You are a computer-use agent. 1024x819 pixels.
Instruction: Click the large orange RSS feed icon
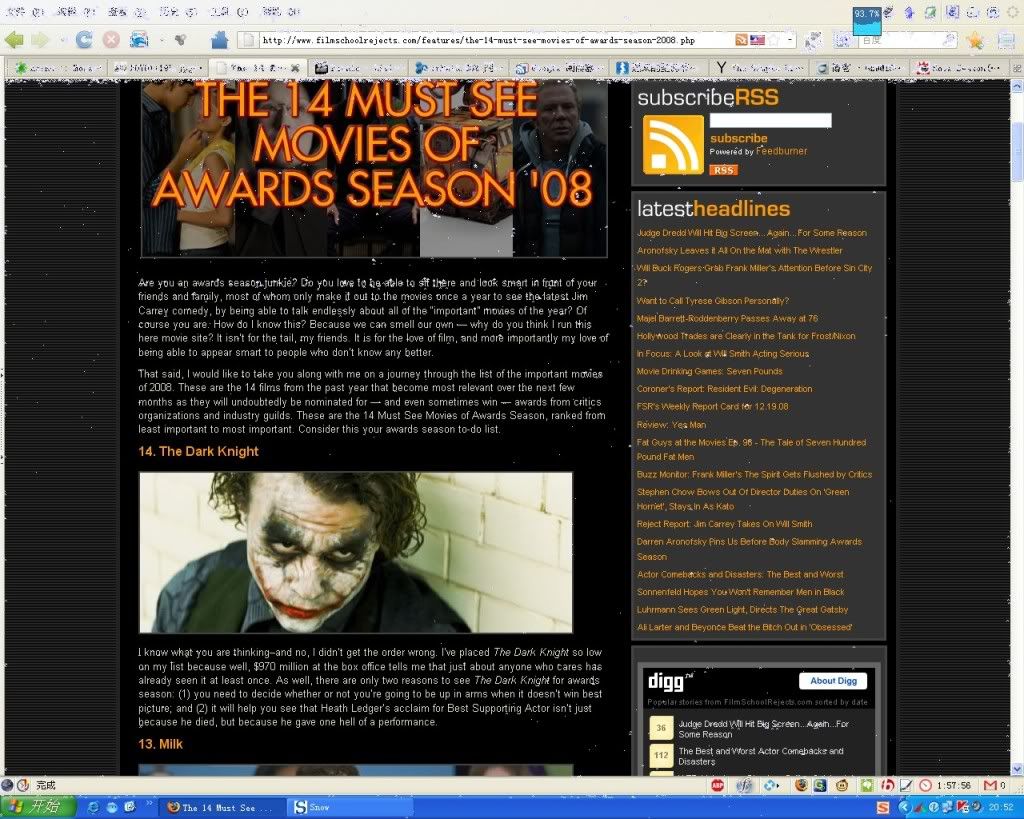pyautogui.click(x=673, y=144)
